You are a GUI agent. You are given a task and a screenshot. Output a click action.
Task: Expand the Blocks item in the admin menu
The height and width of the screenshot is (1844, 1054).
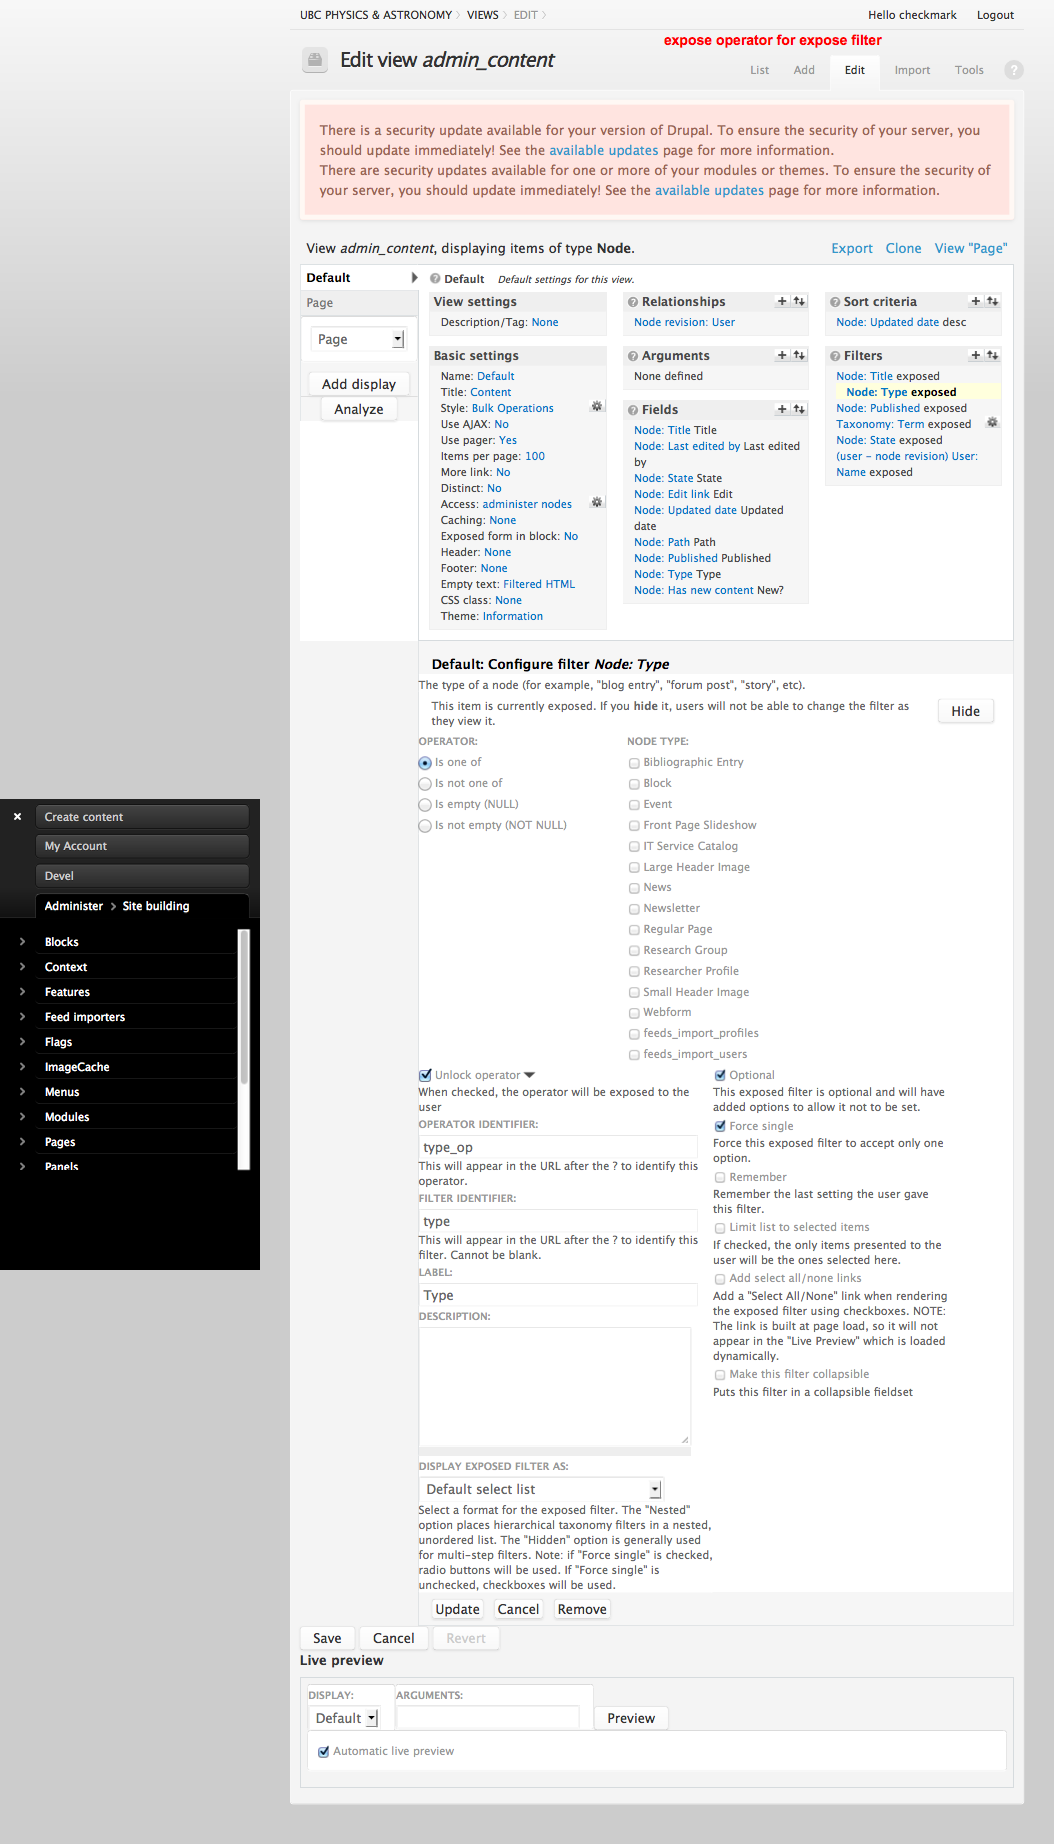tap(22, 942)
